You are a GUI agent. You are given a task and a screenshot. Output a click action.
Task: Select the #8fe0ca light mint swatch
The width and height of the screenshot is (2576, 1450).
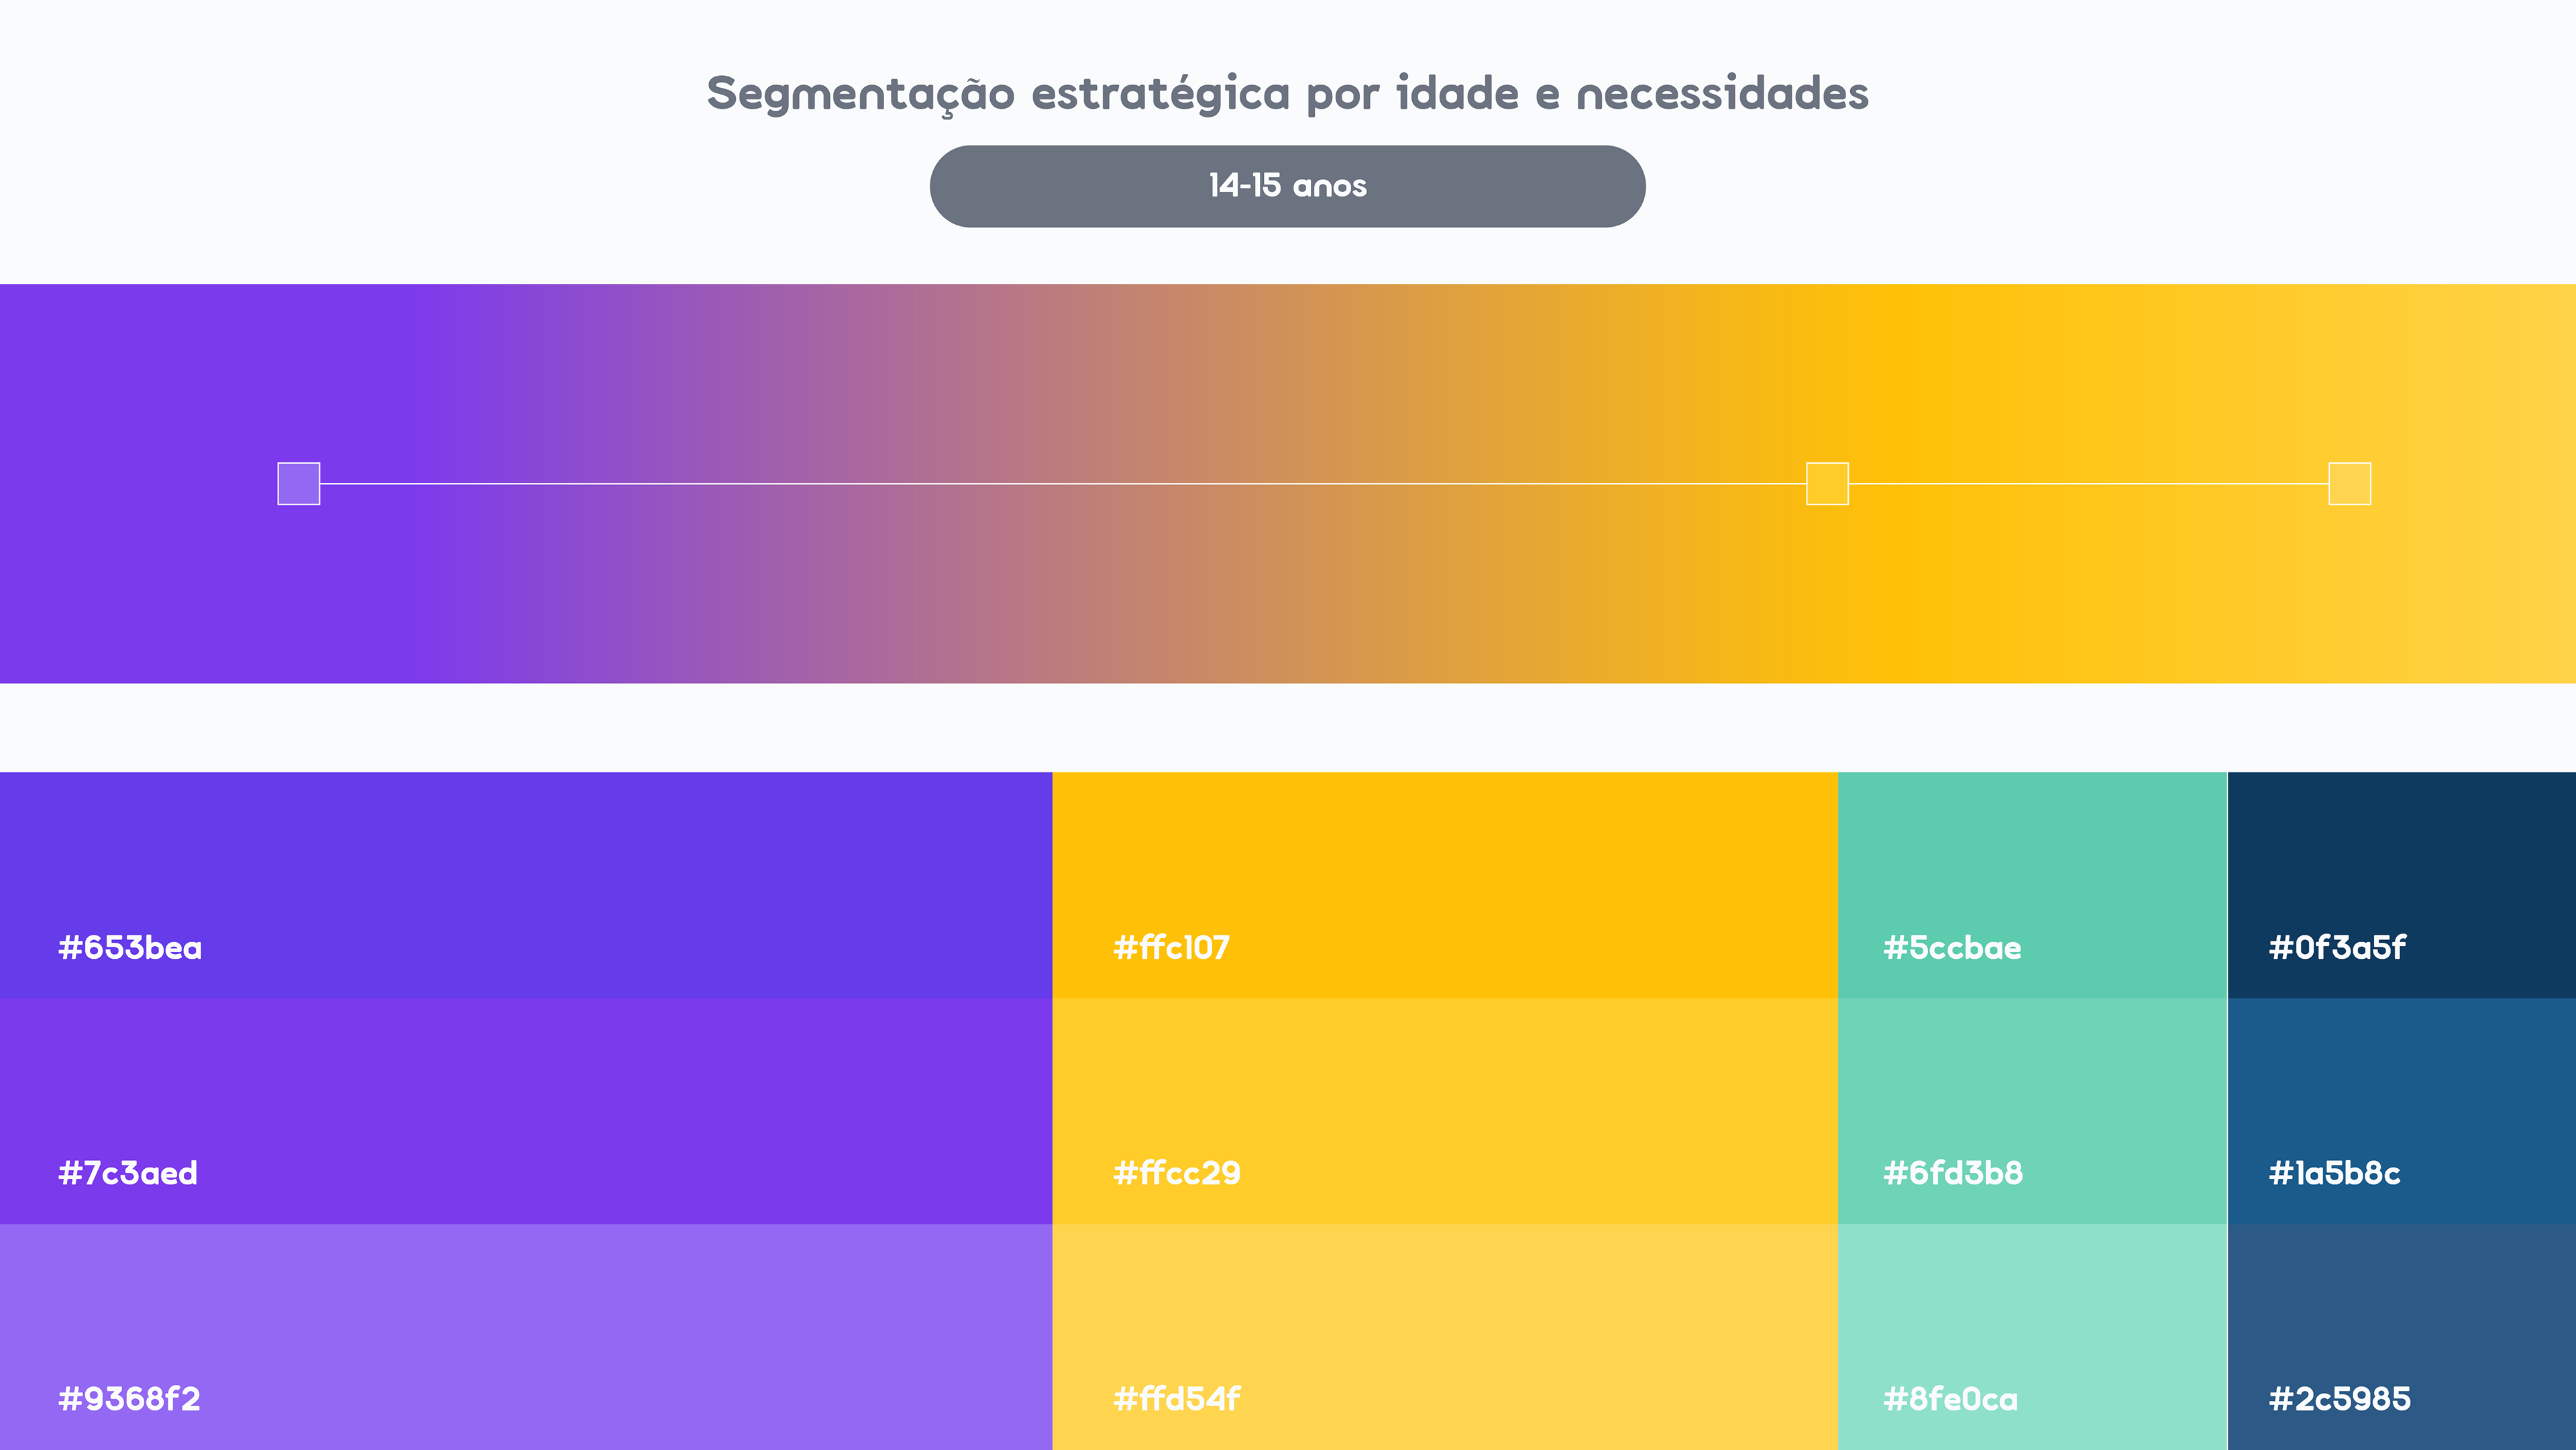(2033, 1337)
